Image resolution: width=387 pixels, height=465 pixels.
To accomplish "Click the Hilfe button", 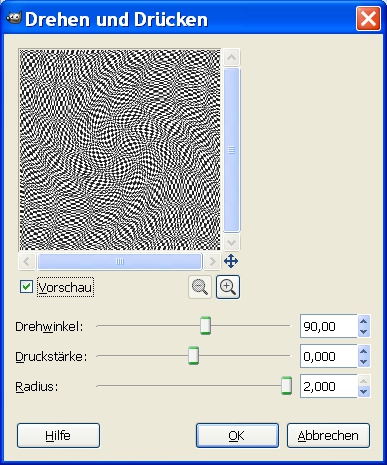I will click(x=58, y=436).
